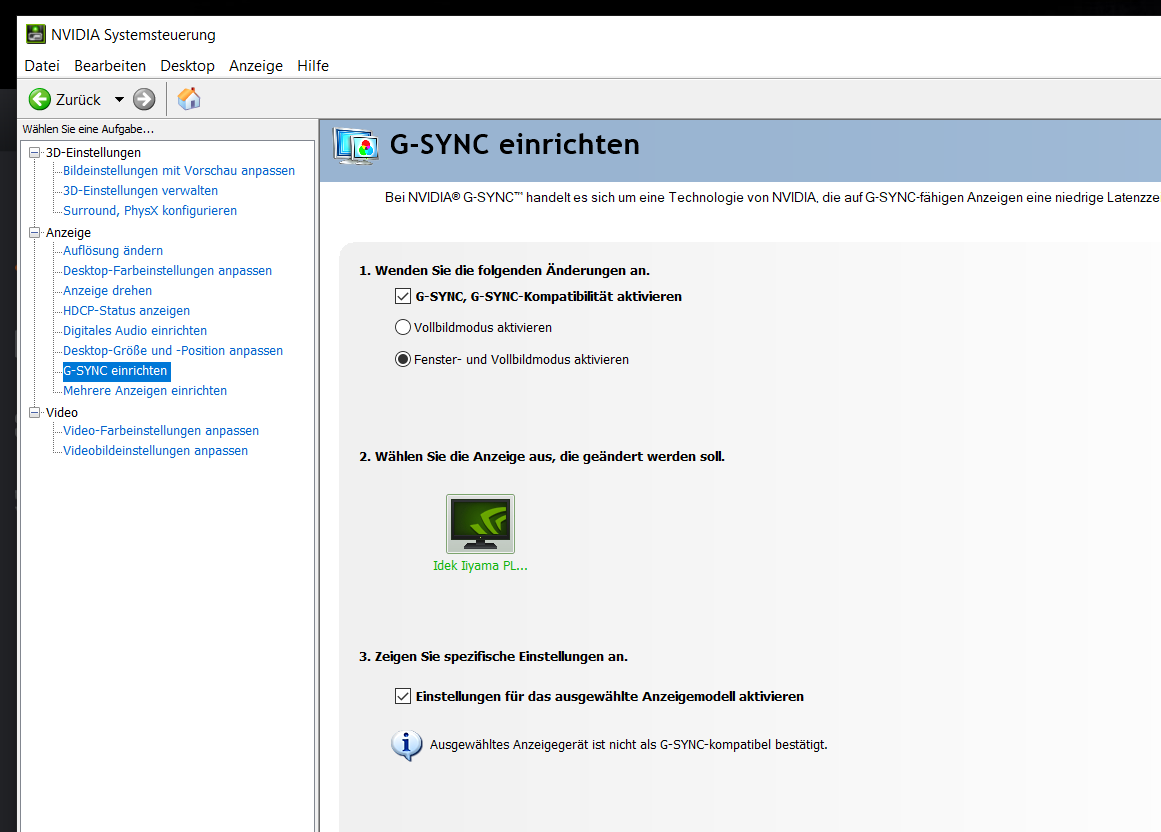This screenshot has width=1161, height=832.
Task: Click the Wählen Sie eine Aufgabe label
Action: 88,129
